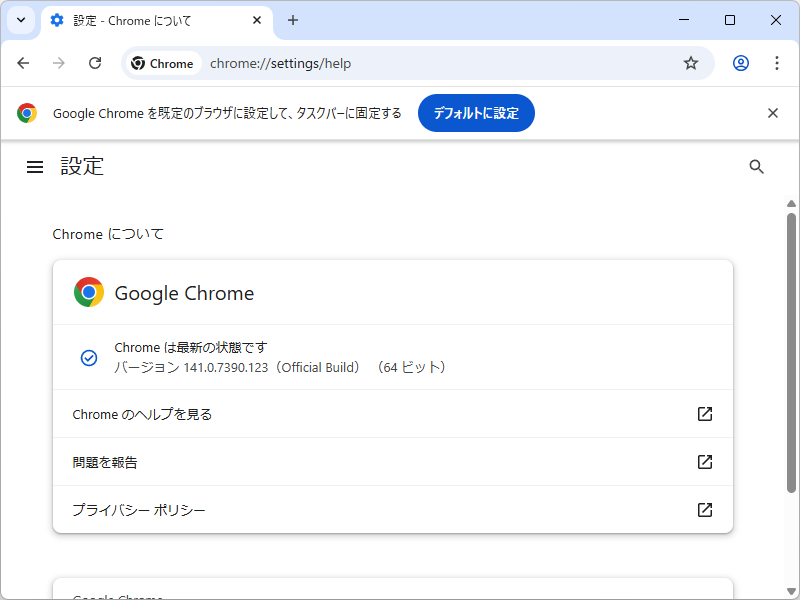Image resolution: width=800 pixels, height=600 pixels.
Task: Click the external link icon beside 問題を報告
Action: pos(705,462)
